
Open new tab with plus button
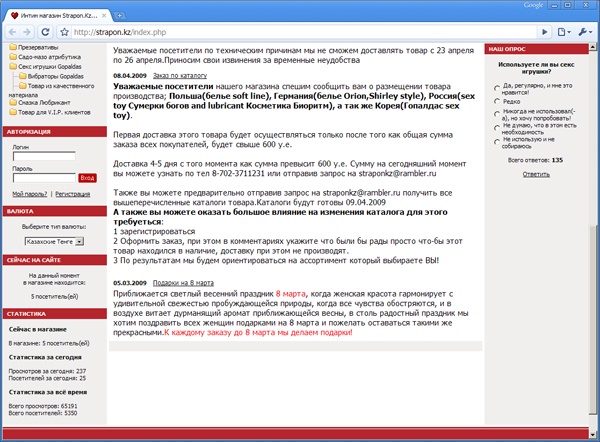(x=119, y=16)
